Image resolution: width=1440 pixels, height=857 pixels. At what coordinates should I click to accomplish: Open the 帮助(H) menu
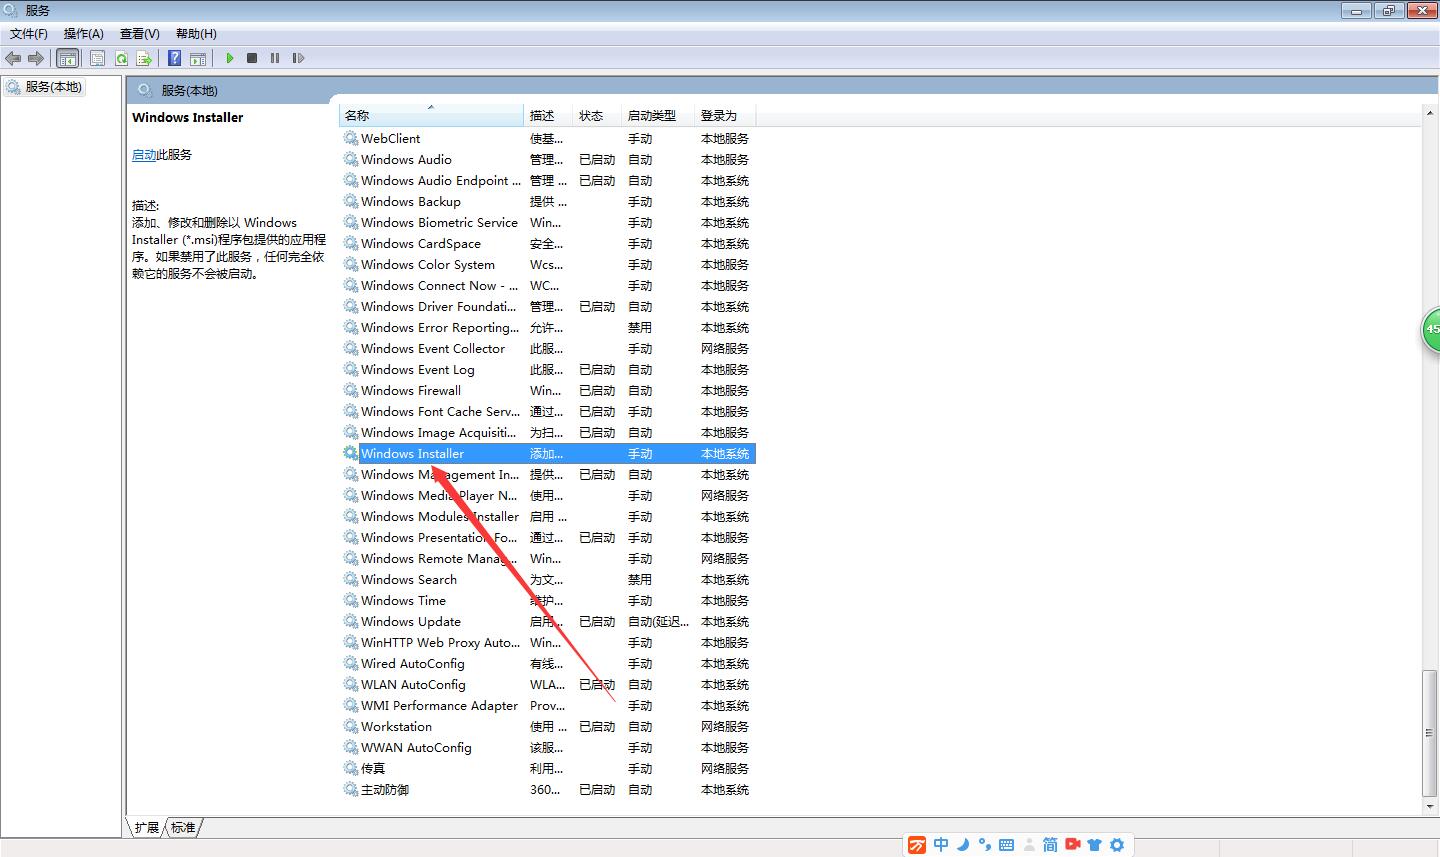pos(196,34)
